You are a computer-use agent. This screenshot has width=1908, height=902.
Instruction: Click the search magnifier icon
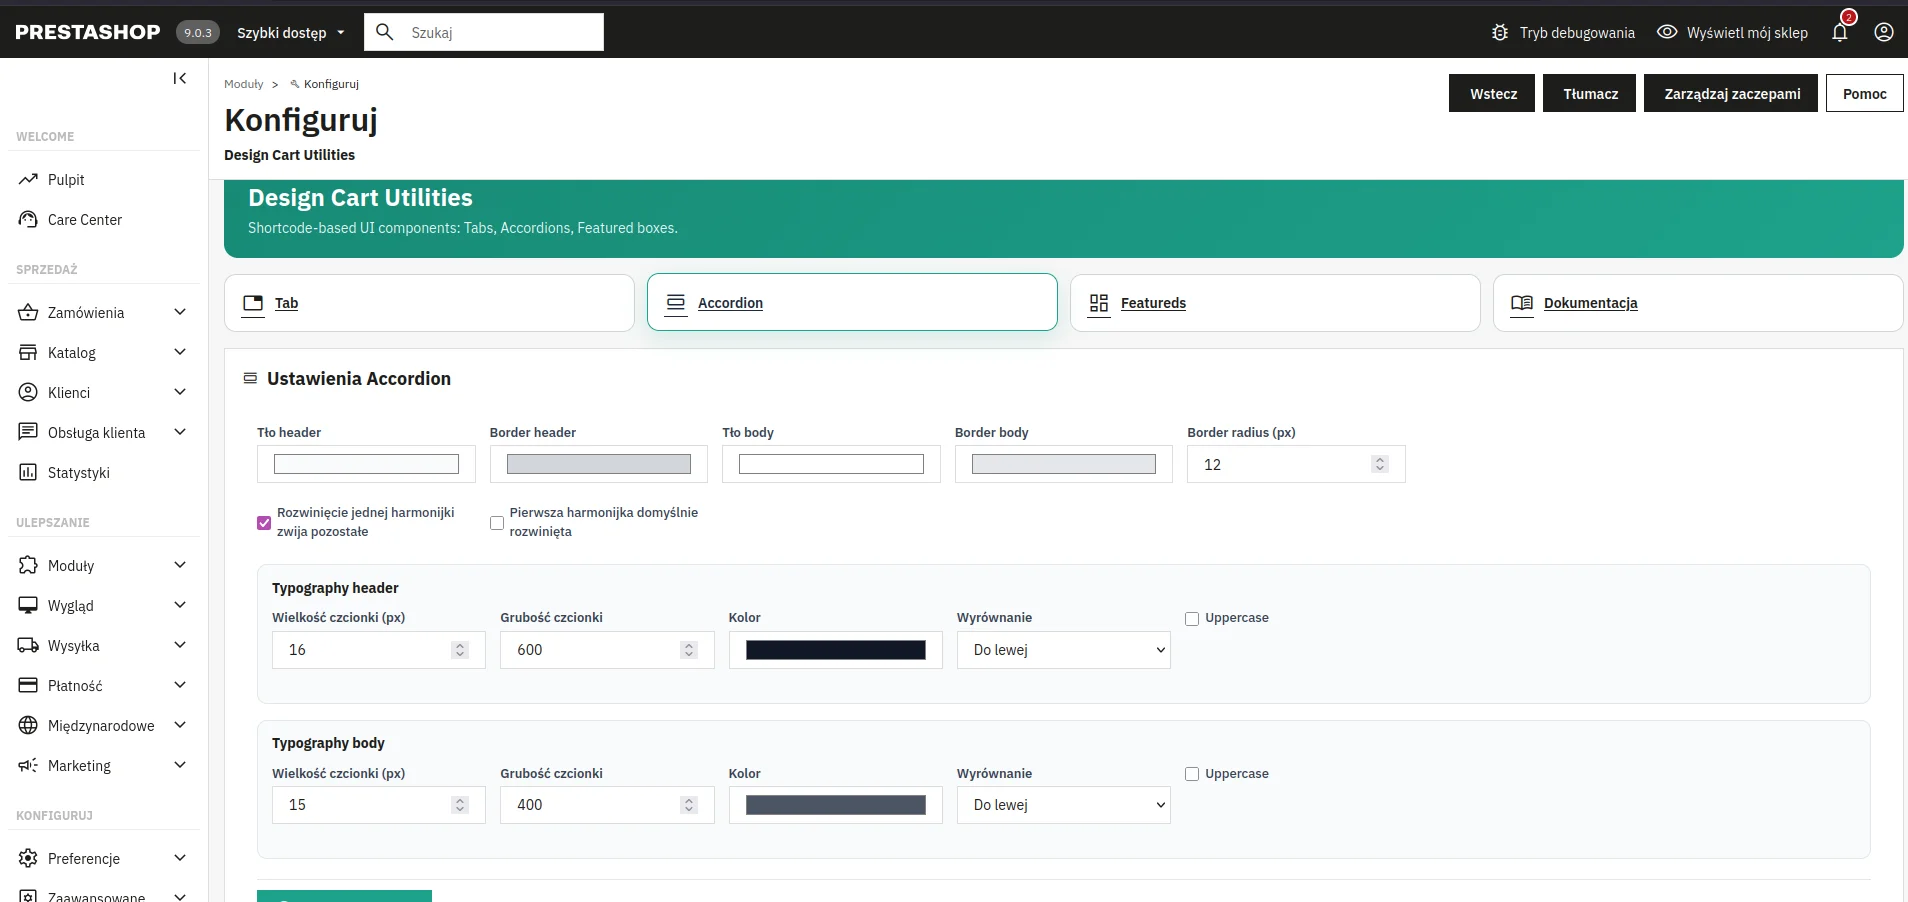coord(385,32)
